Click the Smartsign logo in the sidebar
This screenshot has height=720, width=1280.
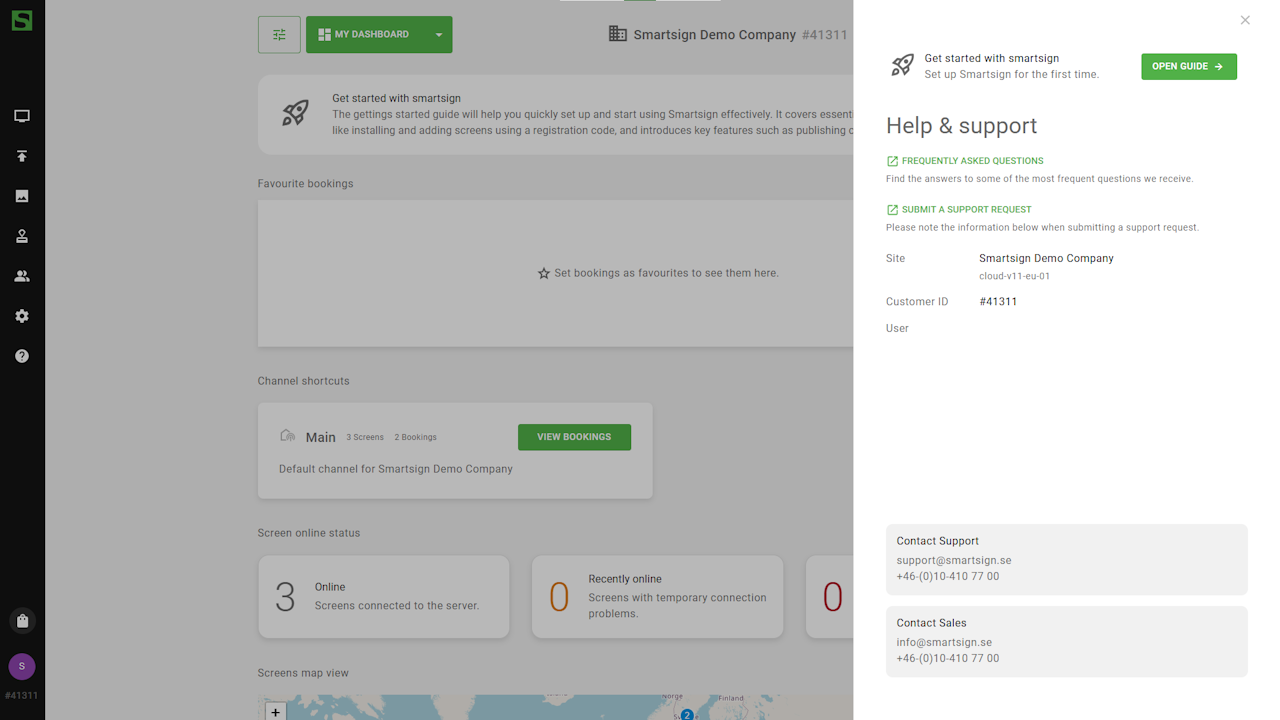[x=22, y=20]
